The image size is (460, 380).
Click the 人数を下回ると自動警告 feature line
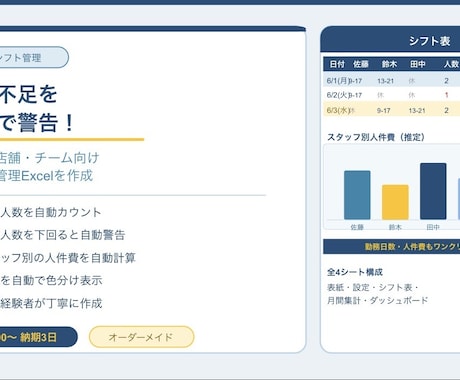point(62,235)
